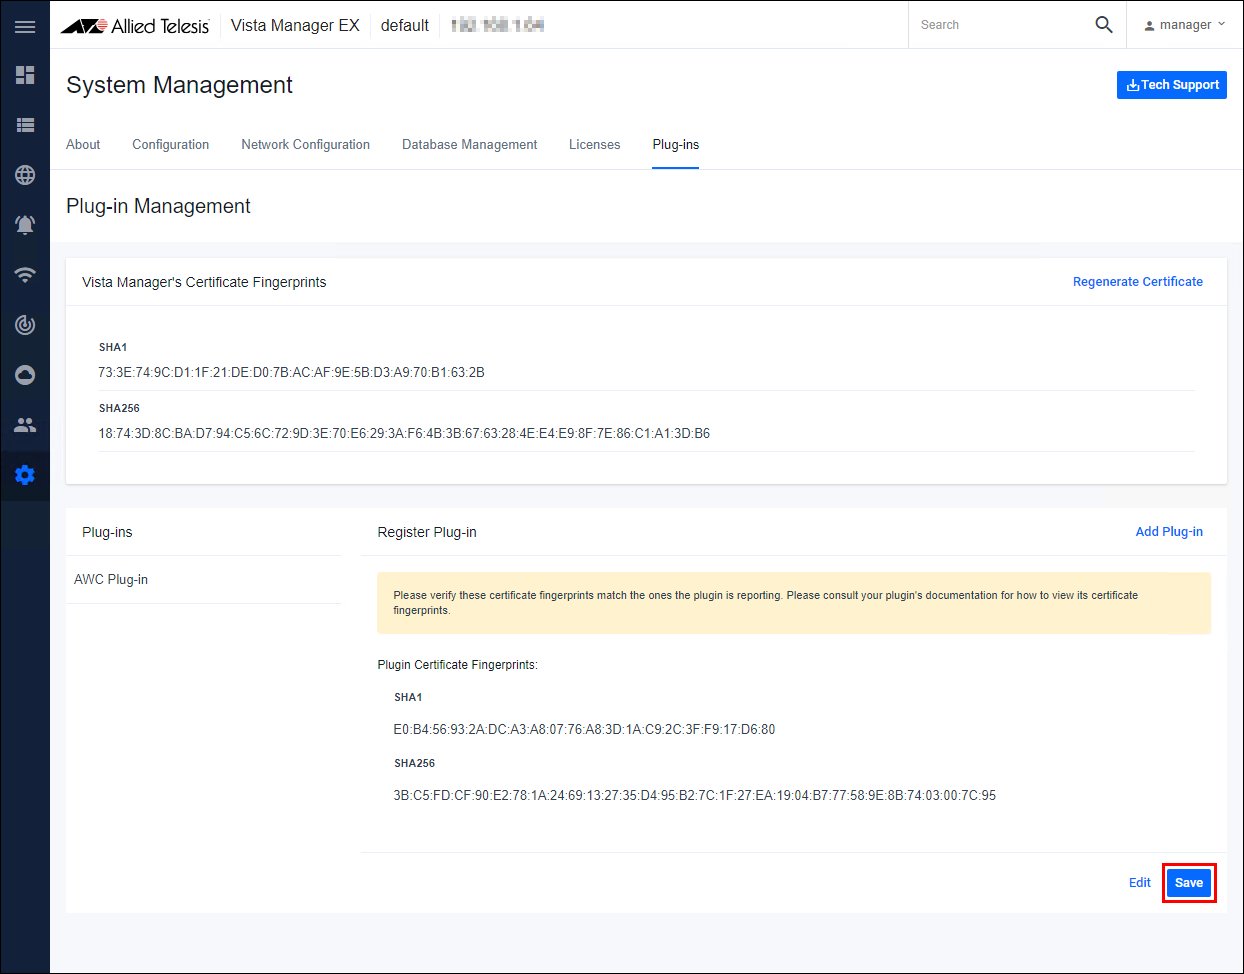Image resolution: width=1244 pixels, height=974 pixels.
Task: Select AWC Plug-in in the list
Action: coord(111,580)
